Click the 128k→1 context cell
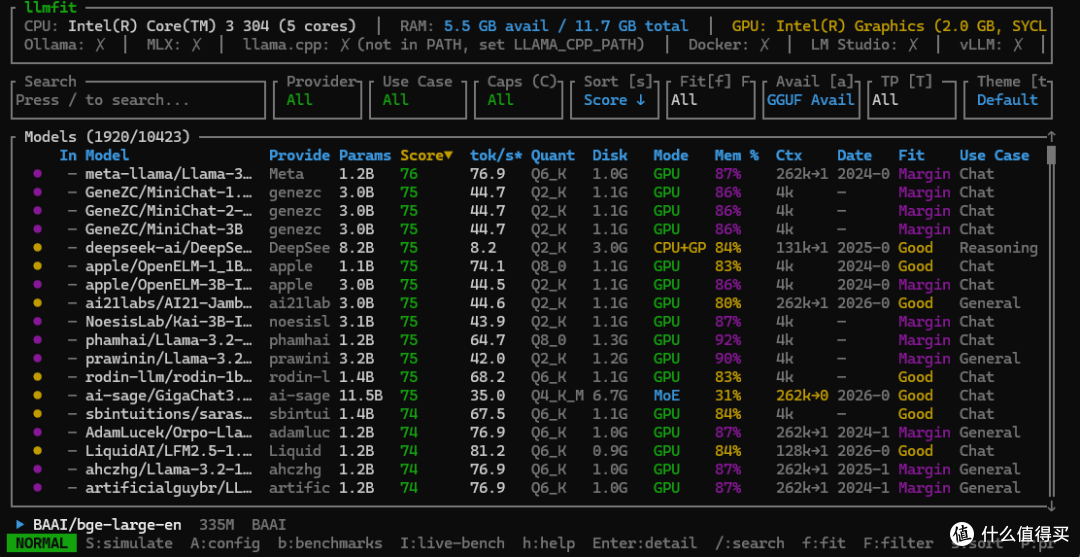Screen dimensions: 1080x557 click(x=802, y=451)
